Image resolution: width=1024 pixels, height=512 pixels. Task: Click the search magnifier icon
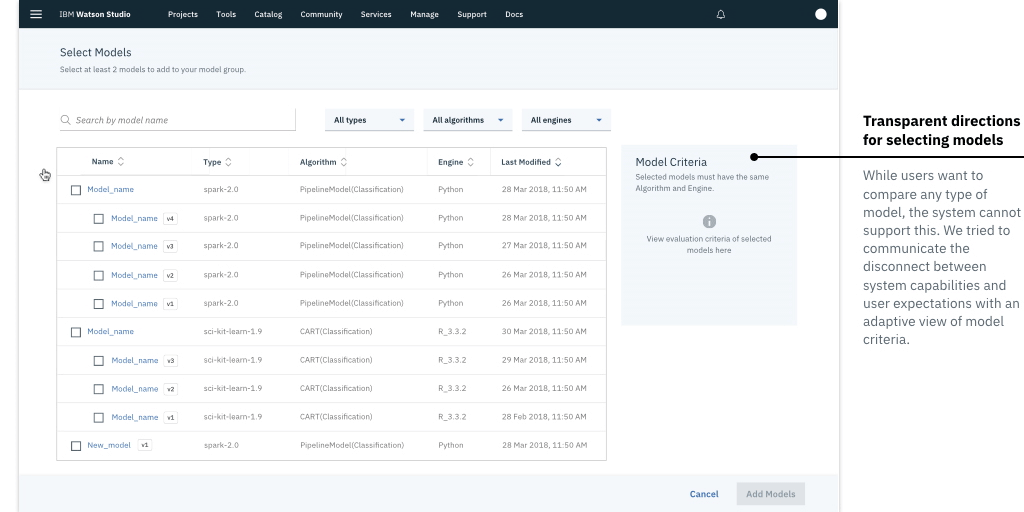[x=65, y=120]
